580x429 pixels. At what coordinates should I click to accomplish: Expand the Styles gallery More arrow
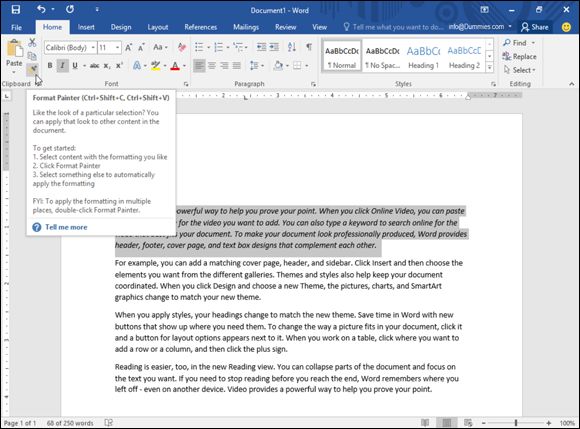pos(489,67)
